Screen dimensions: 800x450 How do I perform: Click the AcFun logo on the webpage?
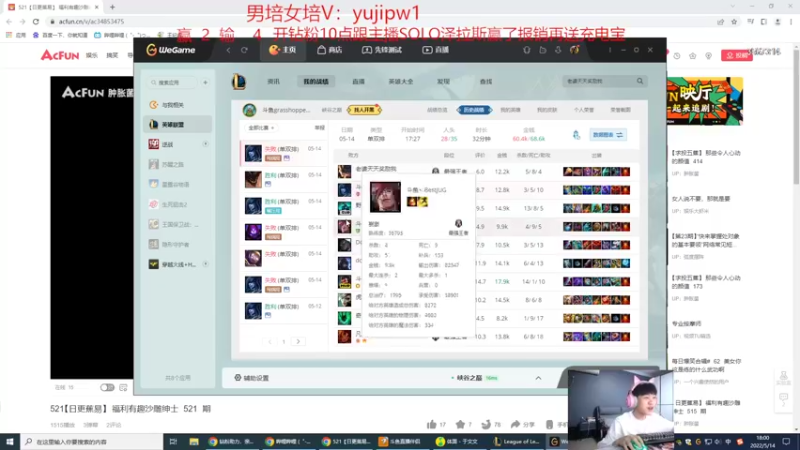[x=60, y=55]
